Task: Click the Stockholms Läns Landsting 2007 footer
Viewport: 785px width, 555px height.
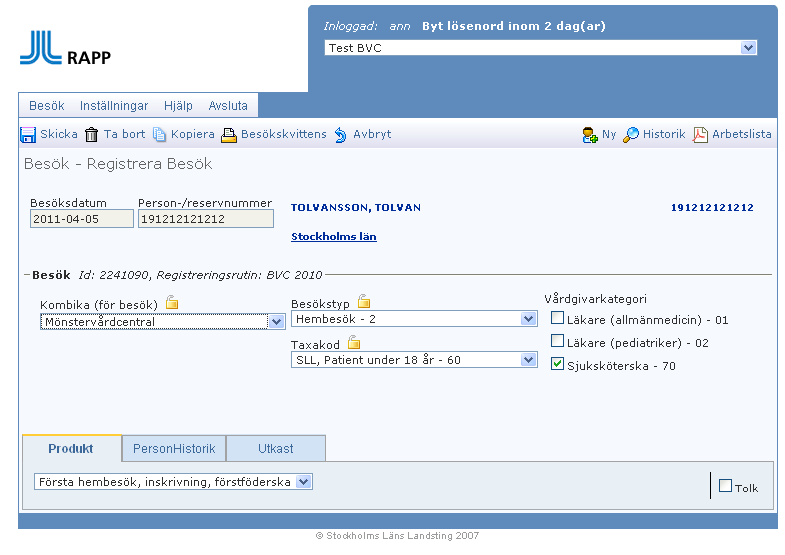Action: [397, 535]
